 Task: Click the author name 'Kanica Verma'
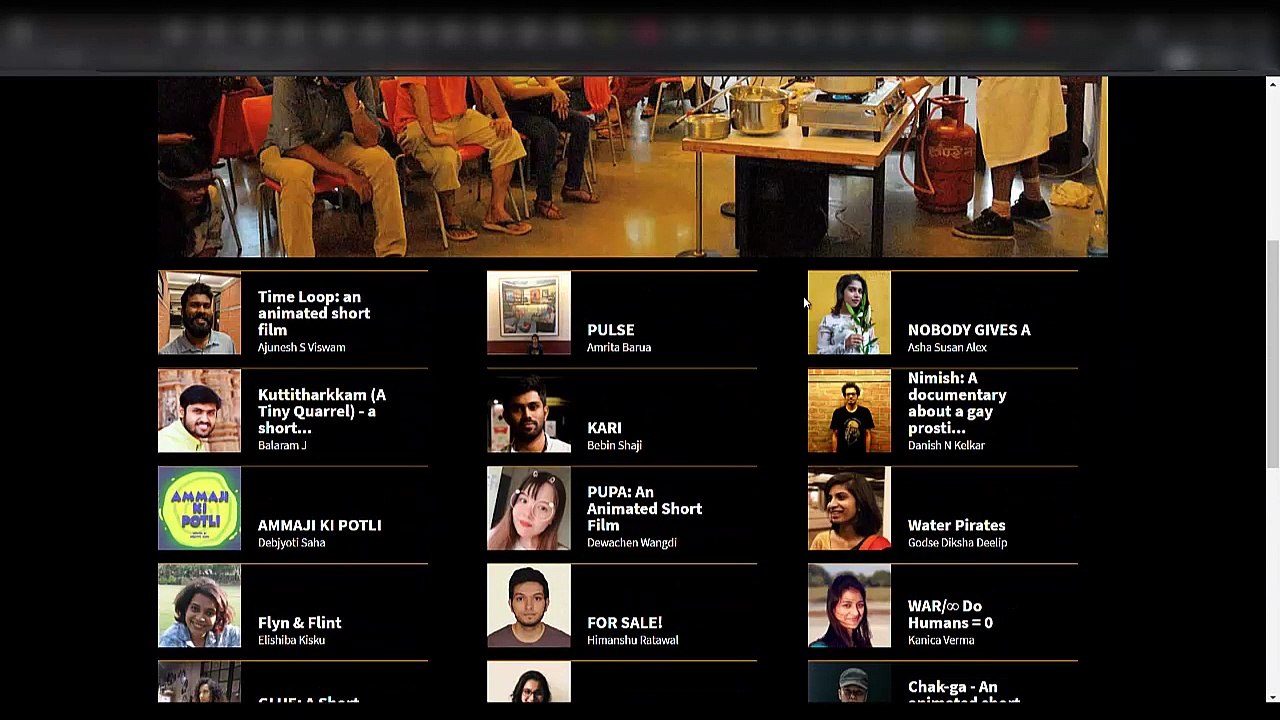tap(941, 640)
